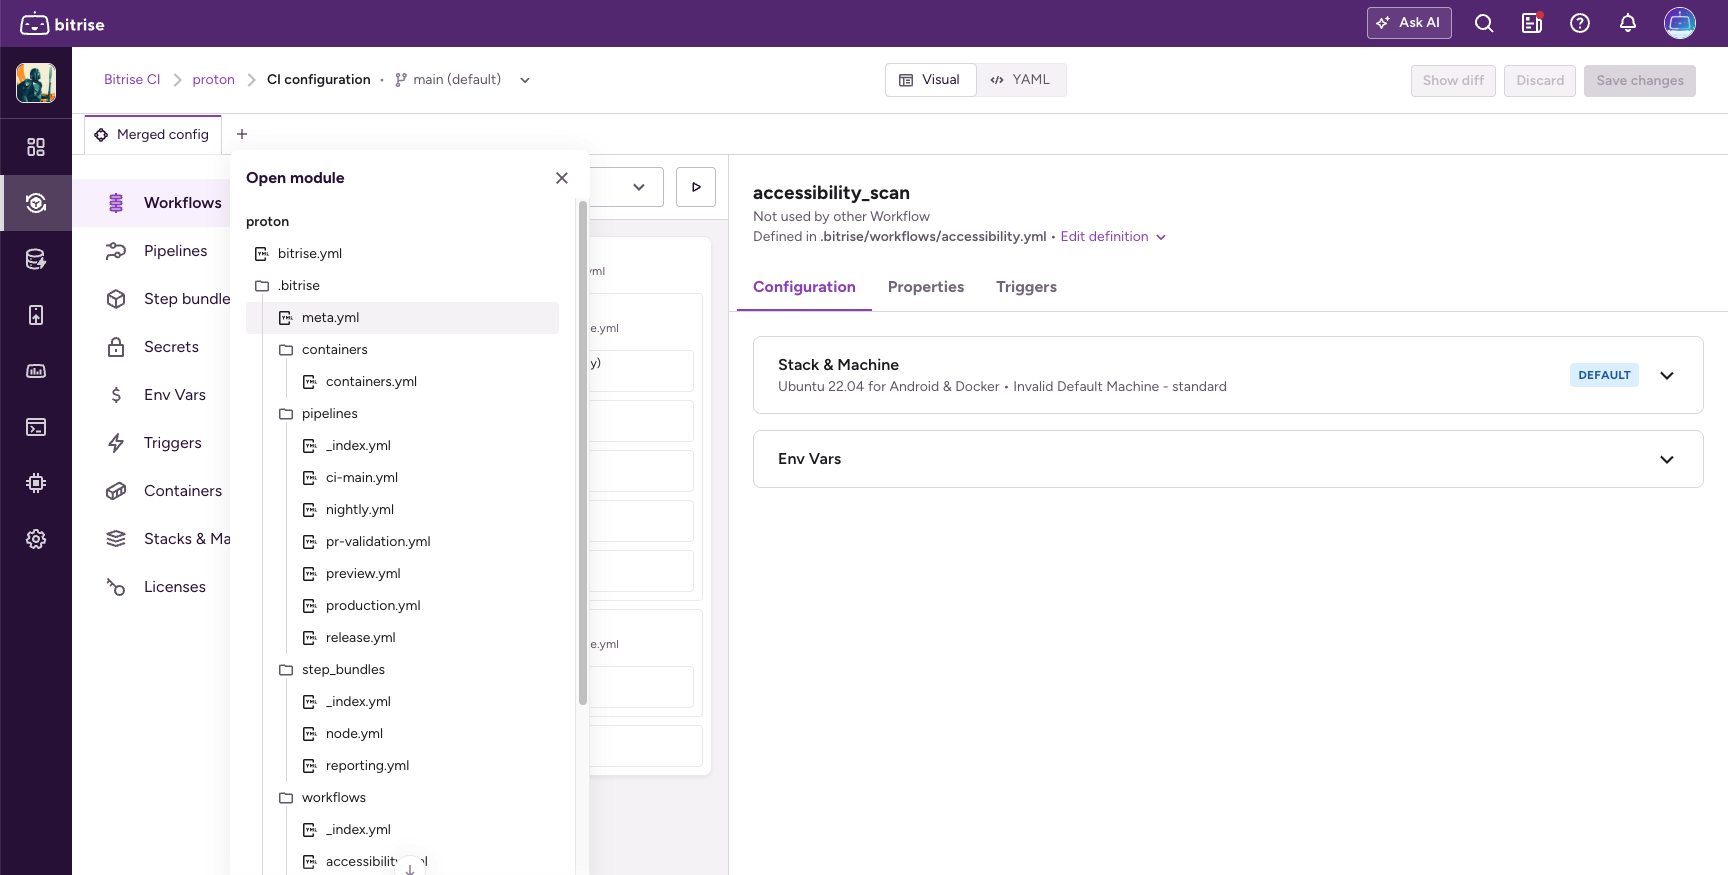The height and width of the screenshot is (875, 1728).
Task: Go to proton breadcrumb link
Action: [213, 80]
